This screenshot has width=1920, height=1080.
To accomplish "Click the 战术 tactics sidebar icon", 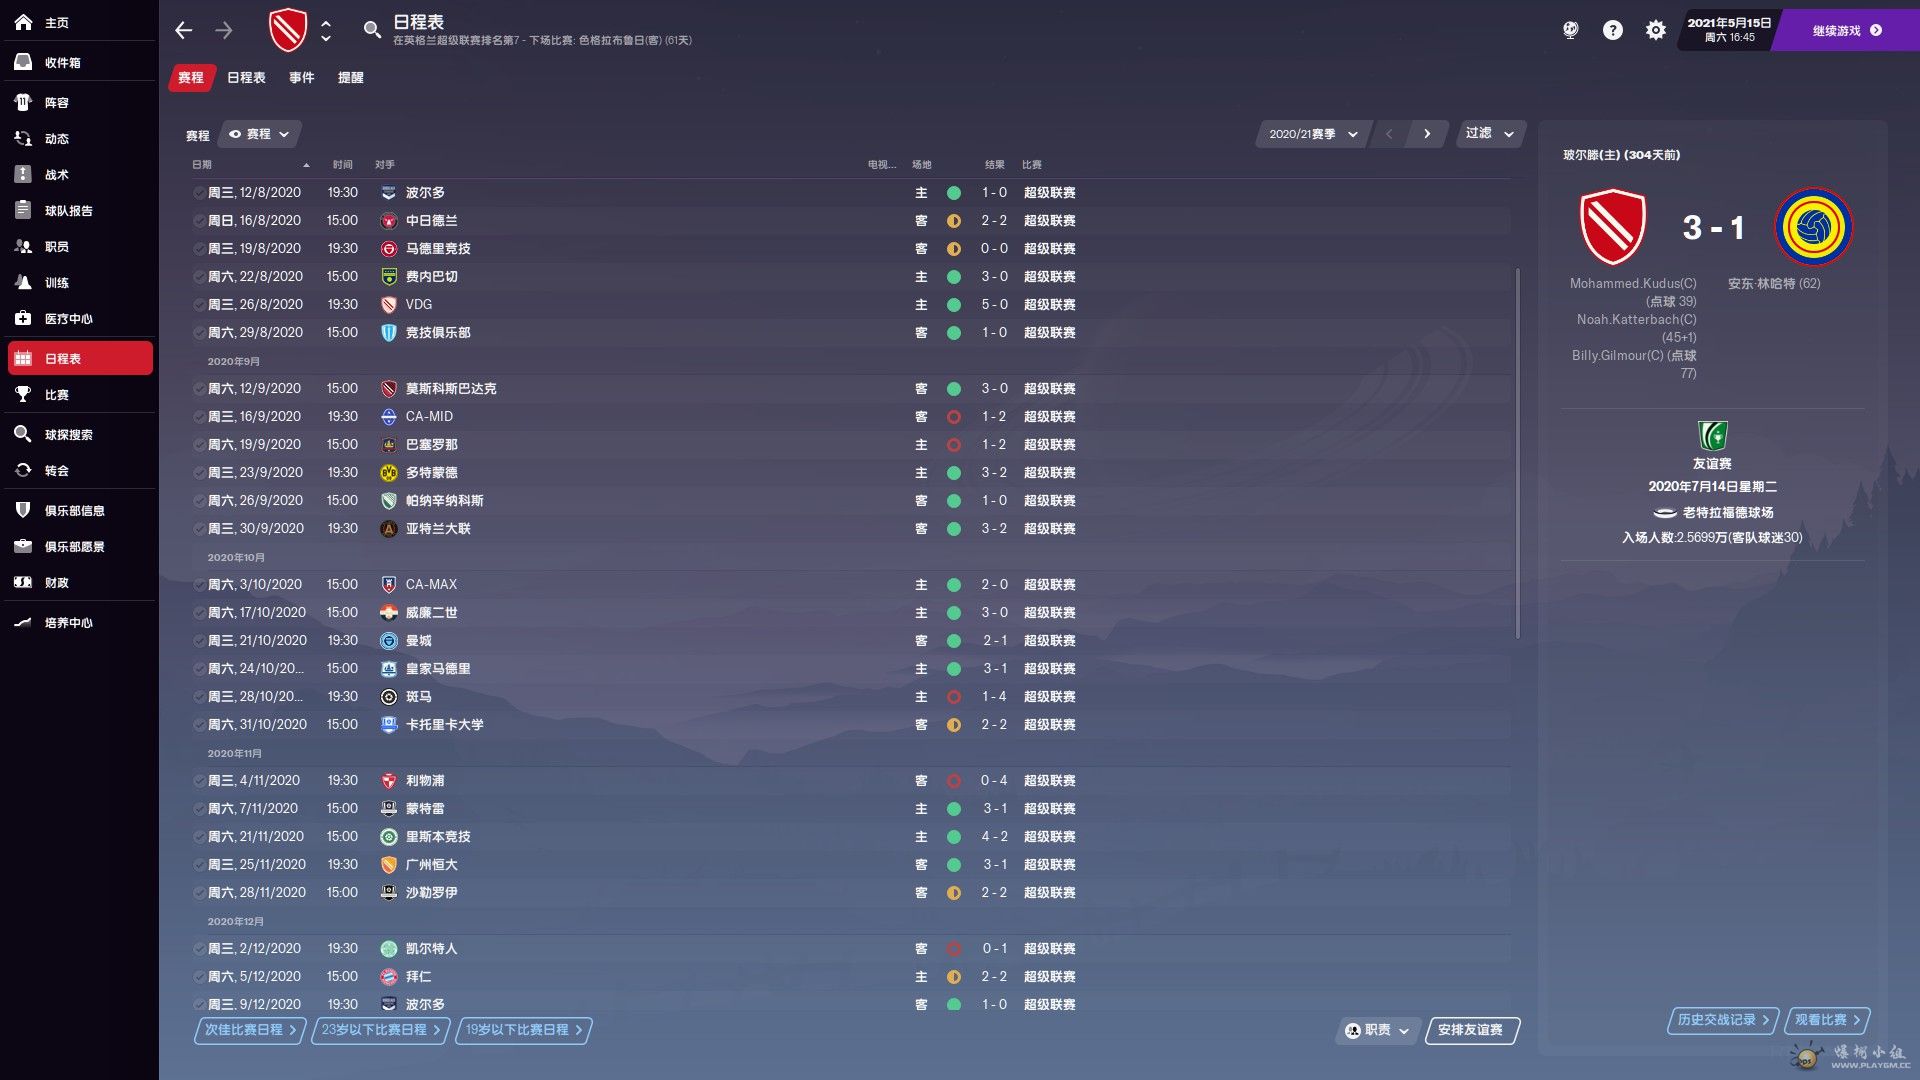I will pos(23,174).
